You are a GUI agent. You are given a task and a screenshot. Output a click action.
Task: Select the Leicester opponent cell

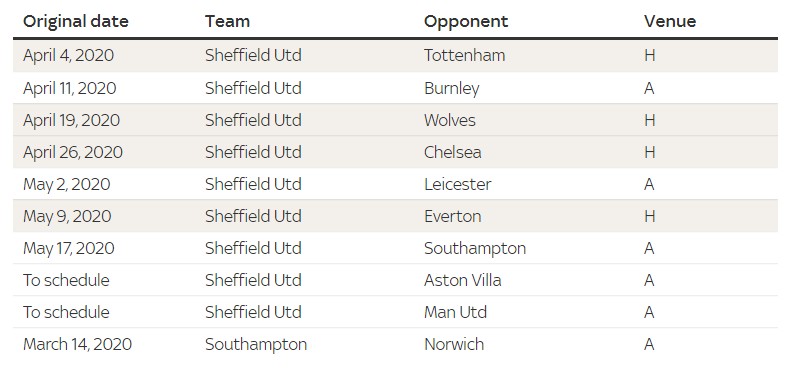458,184
